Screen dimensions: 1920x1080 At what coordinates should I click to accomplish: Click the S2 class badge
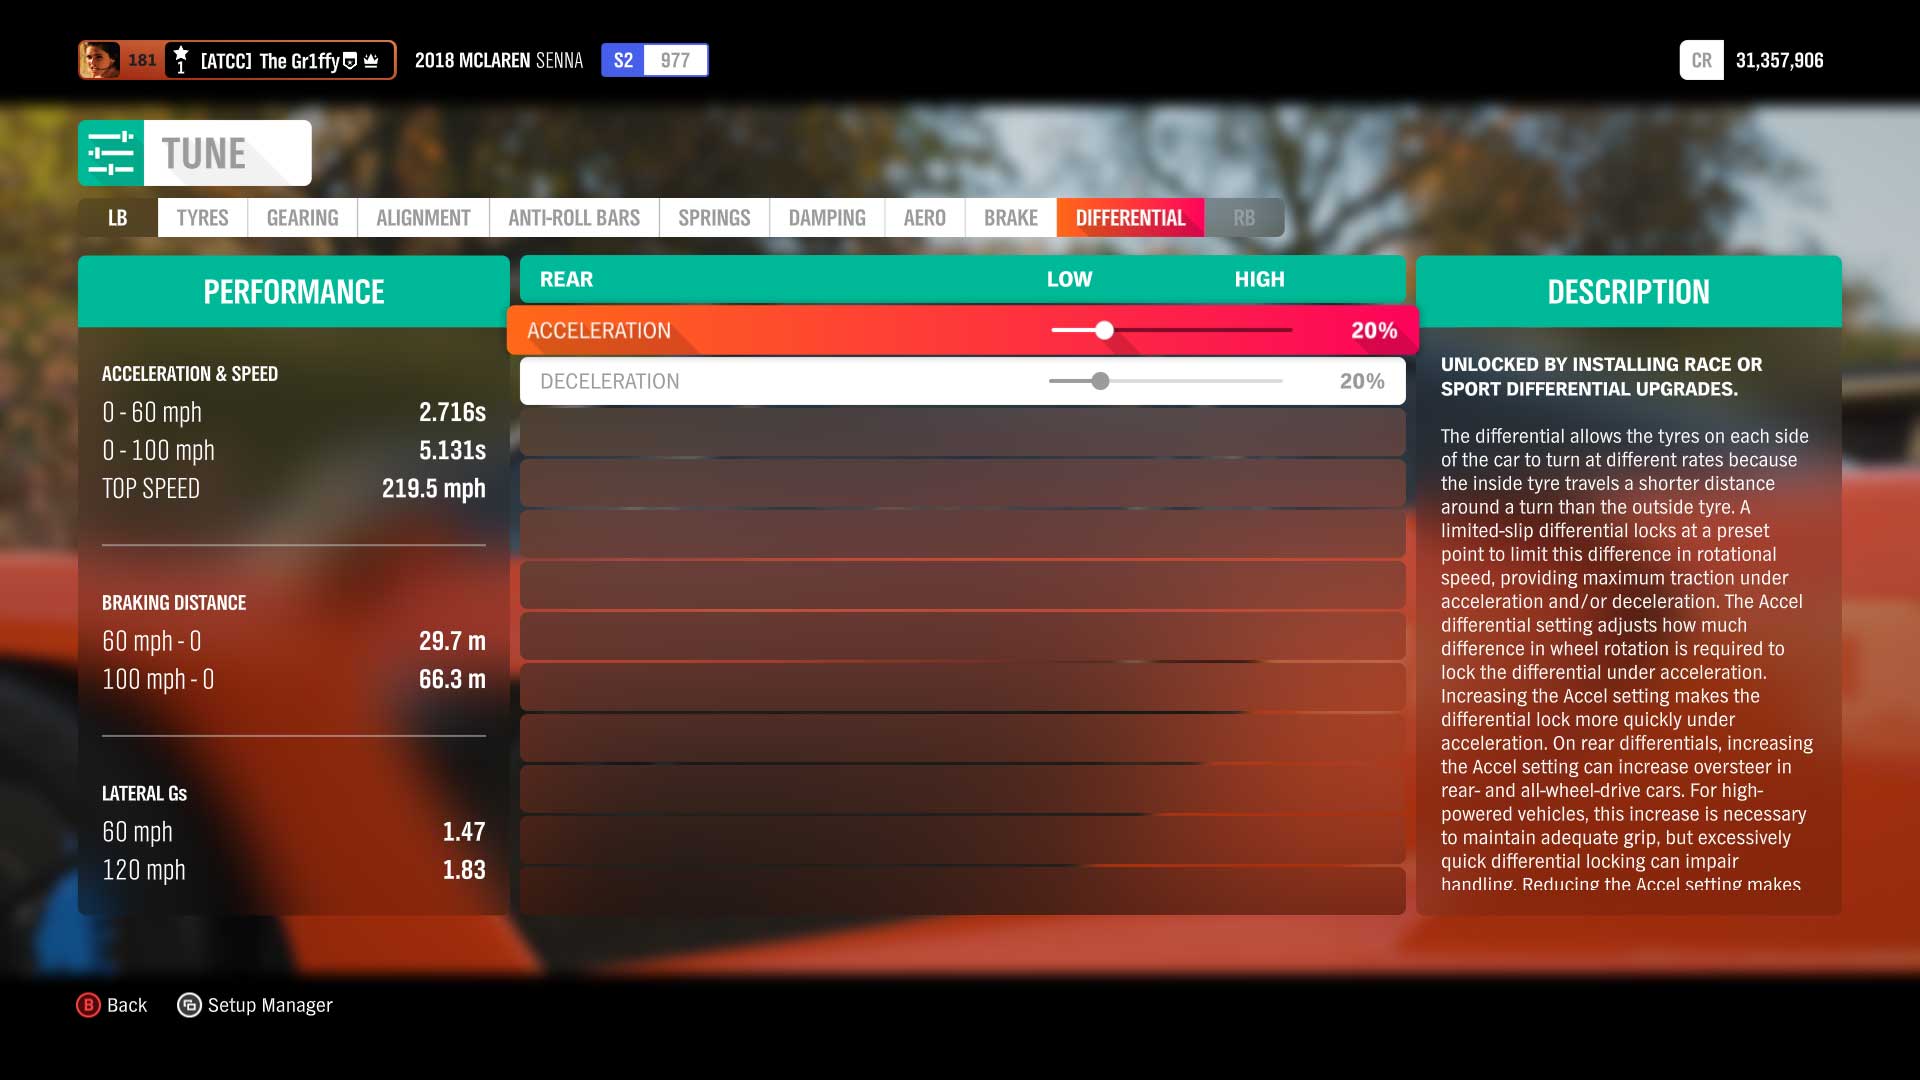623,60
